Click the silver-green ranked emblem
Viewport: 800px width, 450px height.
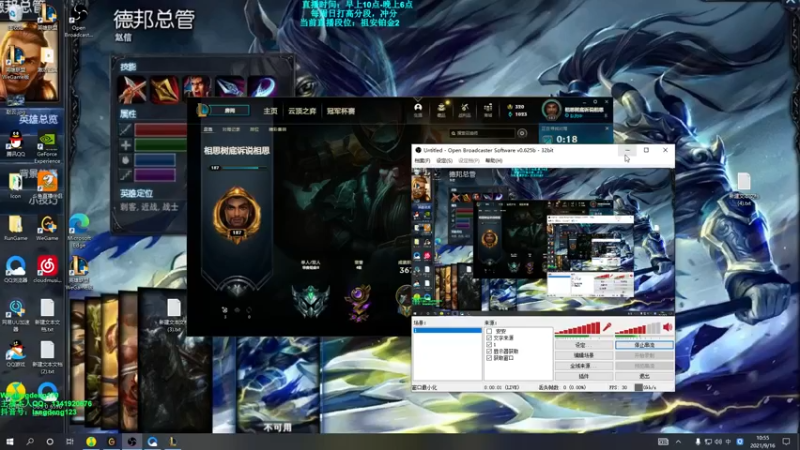point(310,301)
